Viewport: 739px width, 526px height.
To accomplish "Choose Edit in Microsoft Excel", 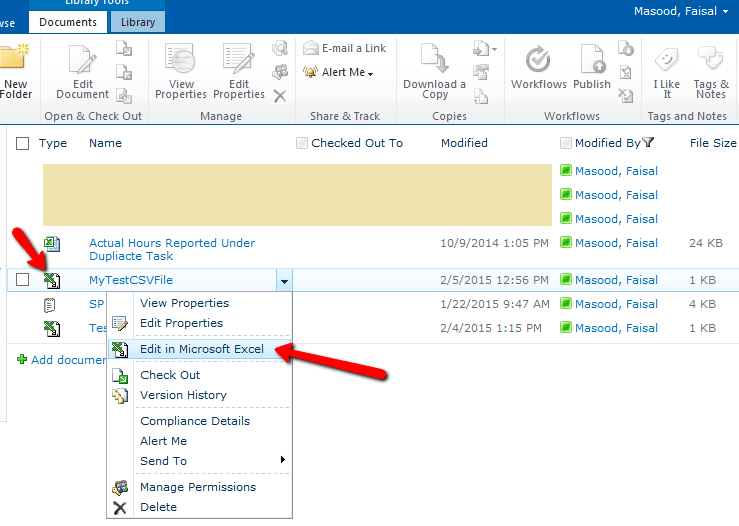I will [x=202, y=349].
